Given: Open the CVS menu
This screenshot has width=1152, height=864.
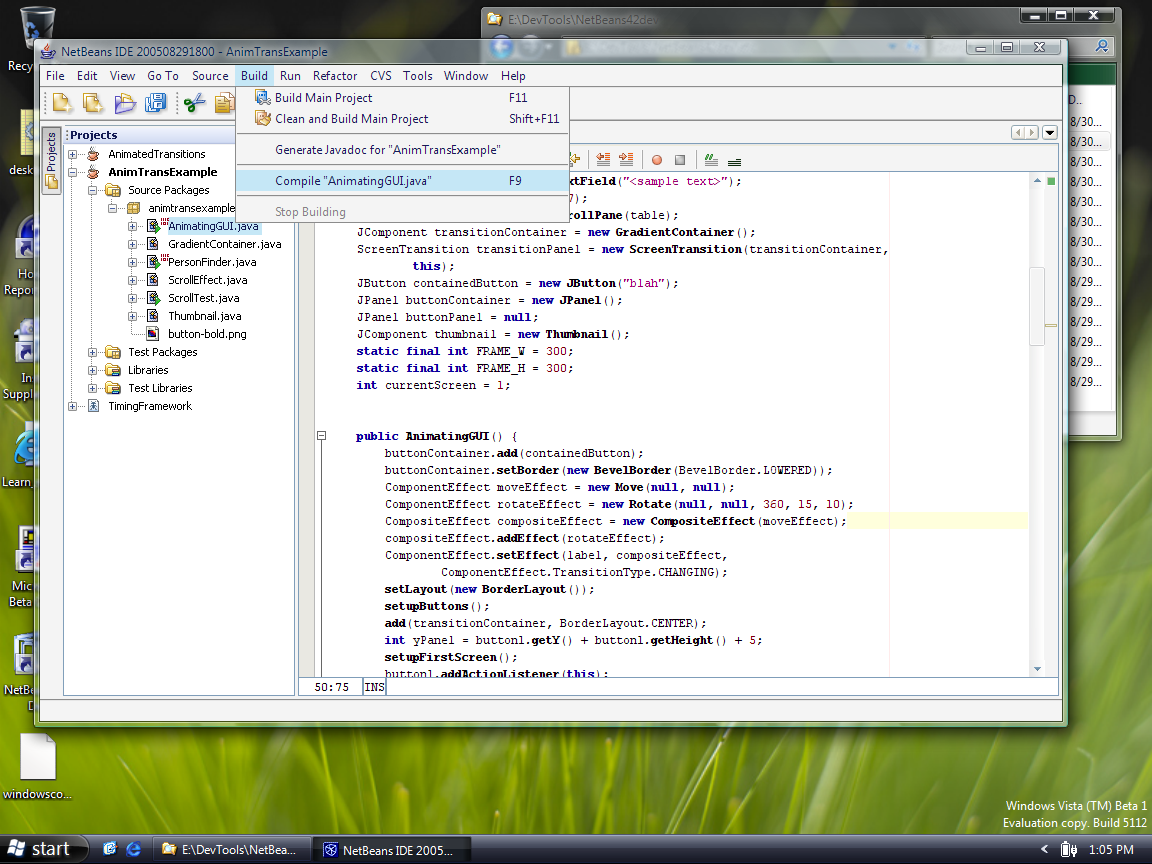Looking at the screenshot, I should coord(381,76).
